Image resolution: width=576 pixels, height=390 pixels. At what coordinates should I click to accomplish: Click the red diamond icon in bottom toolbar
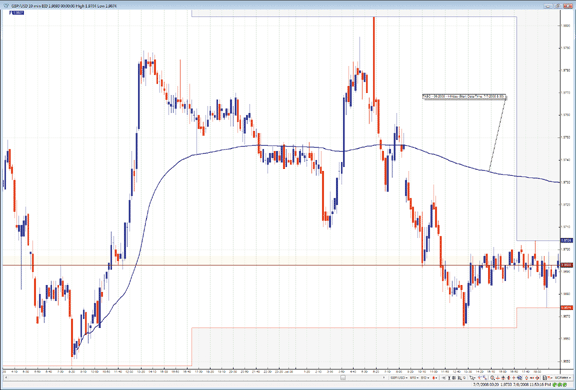point(526,378)
